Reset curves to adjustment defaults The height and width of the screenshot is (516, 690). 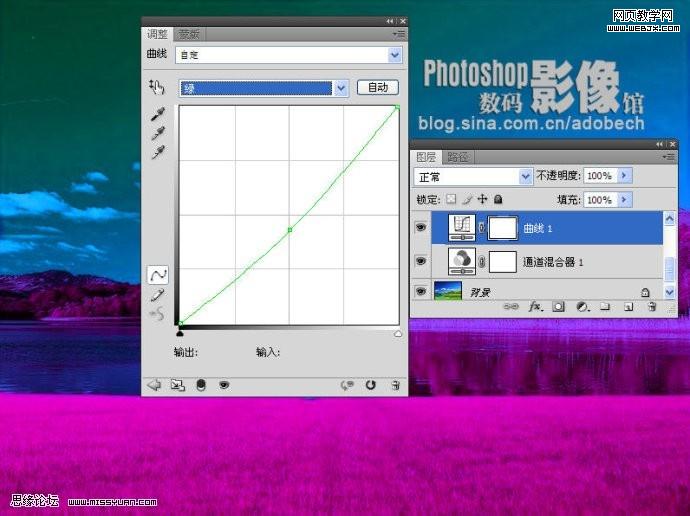[371, 385]
